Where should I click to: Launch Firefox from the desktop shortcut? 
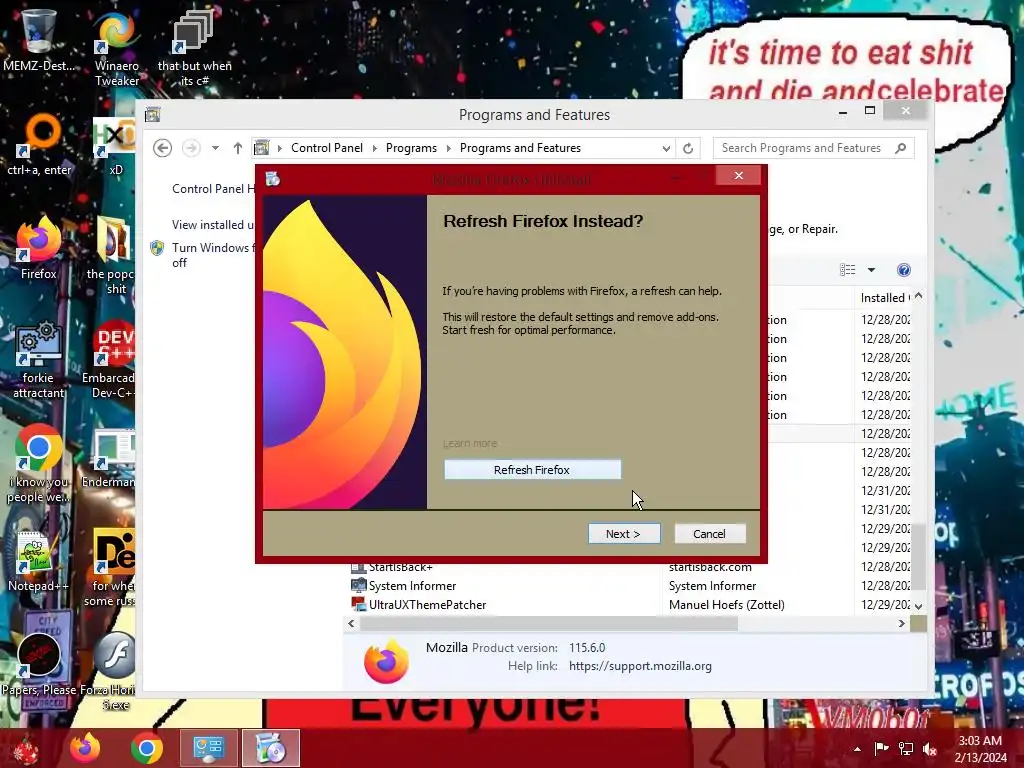coord(39,249)
